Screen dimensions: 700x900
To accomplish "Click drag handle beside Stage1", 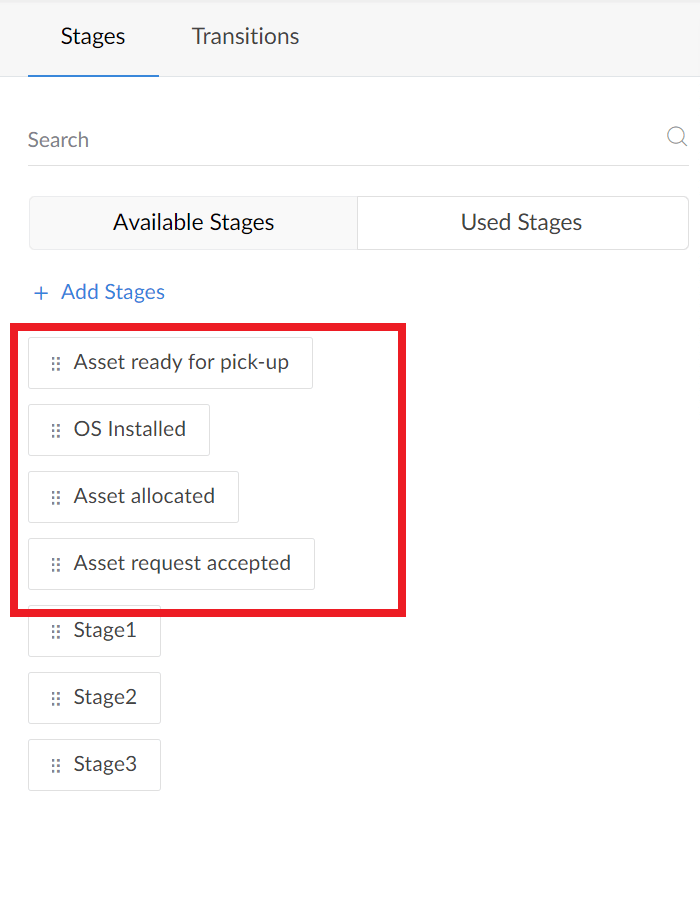I will pyautogui.click(x=56, y=632).
